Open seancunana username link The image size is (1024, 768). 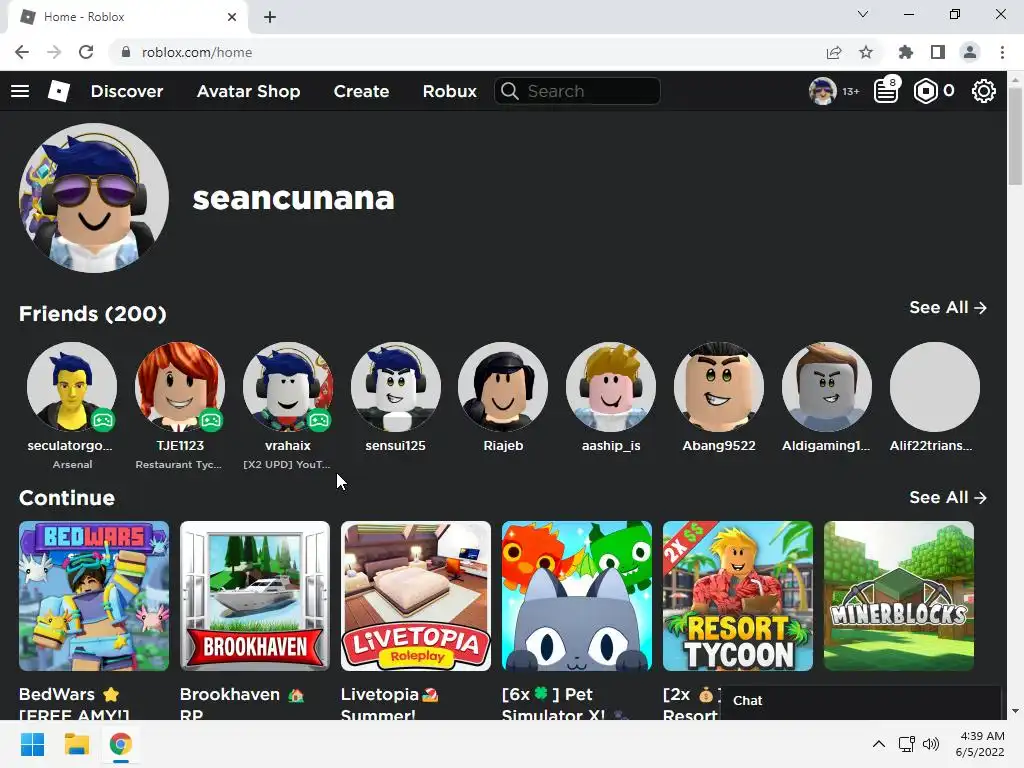coord(293,198)
